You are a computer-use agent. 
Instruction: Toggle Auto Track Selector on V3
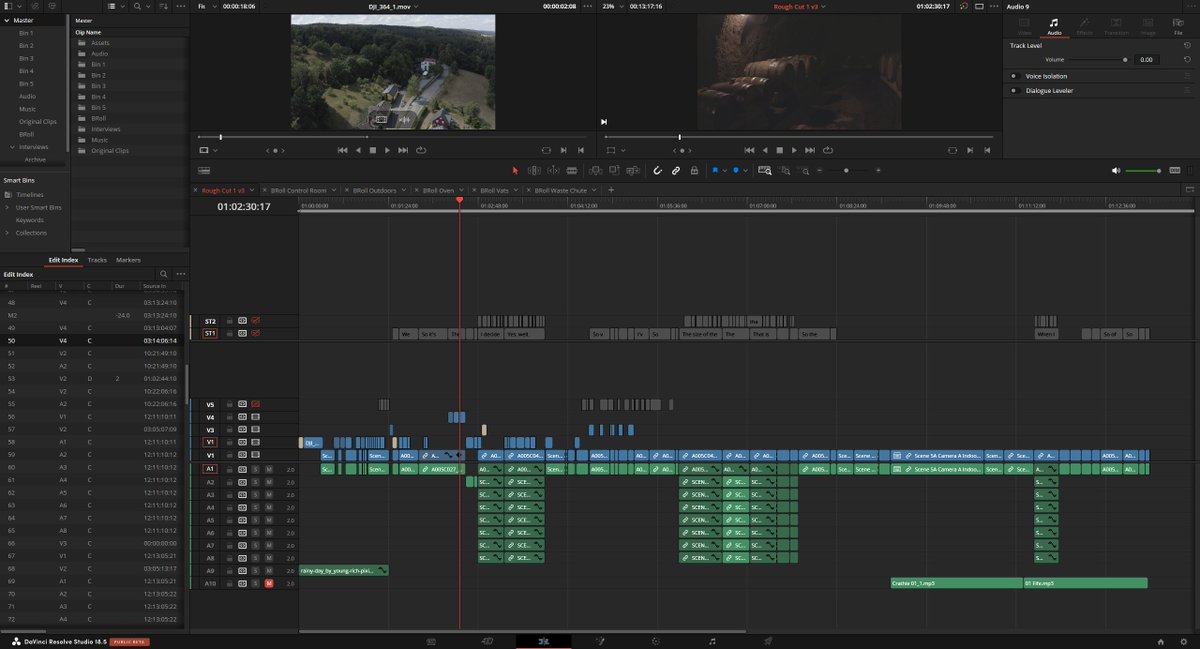pyautogui.click(x=242, y=430)
